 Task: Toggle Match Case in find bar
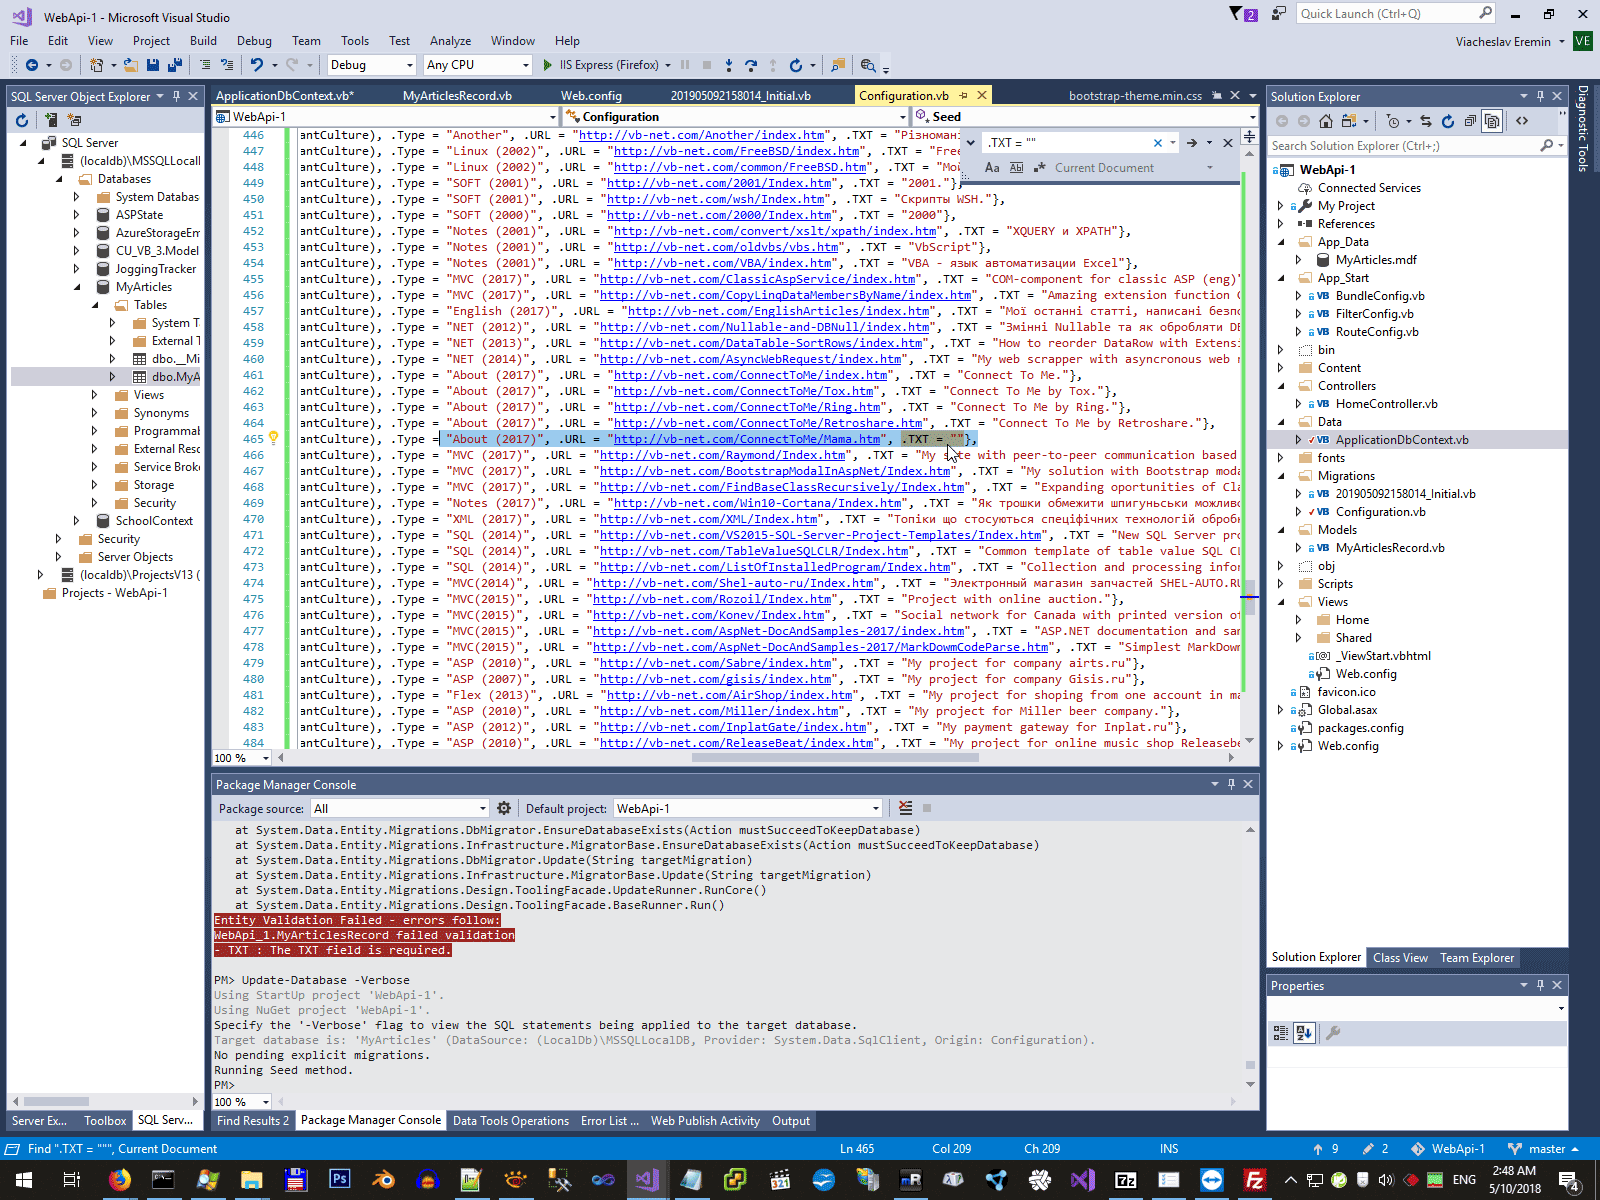pyautogui.click(x=992, y=168)
